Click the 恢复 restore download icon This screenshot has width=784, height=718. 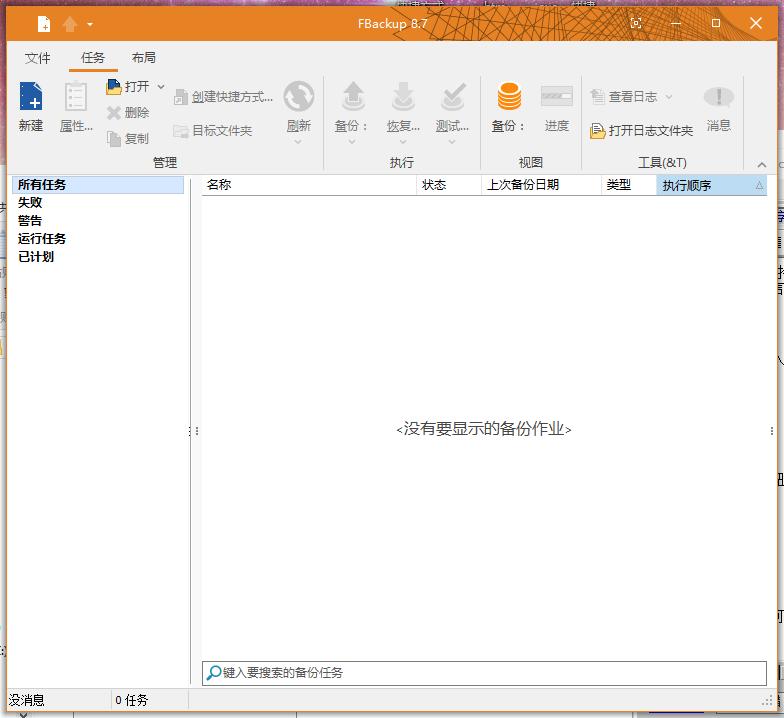click(x=403, y=96)
